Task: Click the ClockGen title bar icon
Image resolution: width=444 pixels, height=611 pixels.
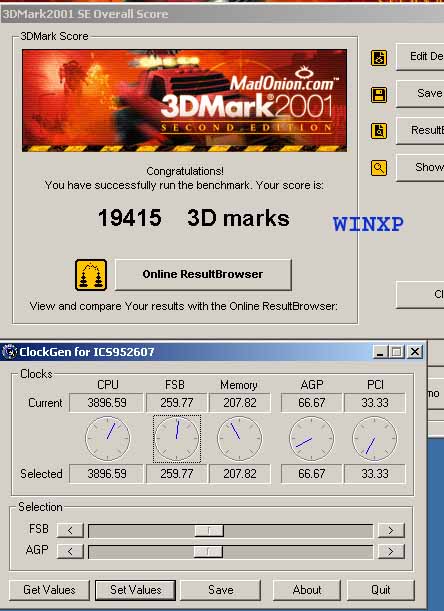Action: pos(9,352)
